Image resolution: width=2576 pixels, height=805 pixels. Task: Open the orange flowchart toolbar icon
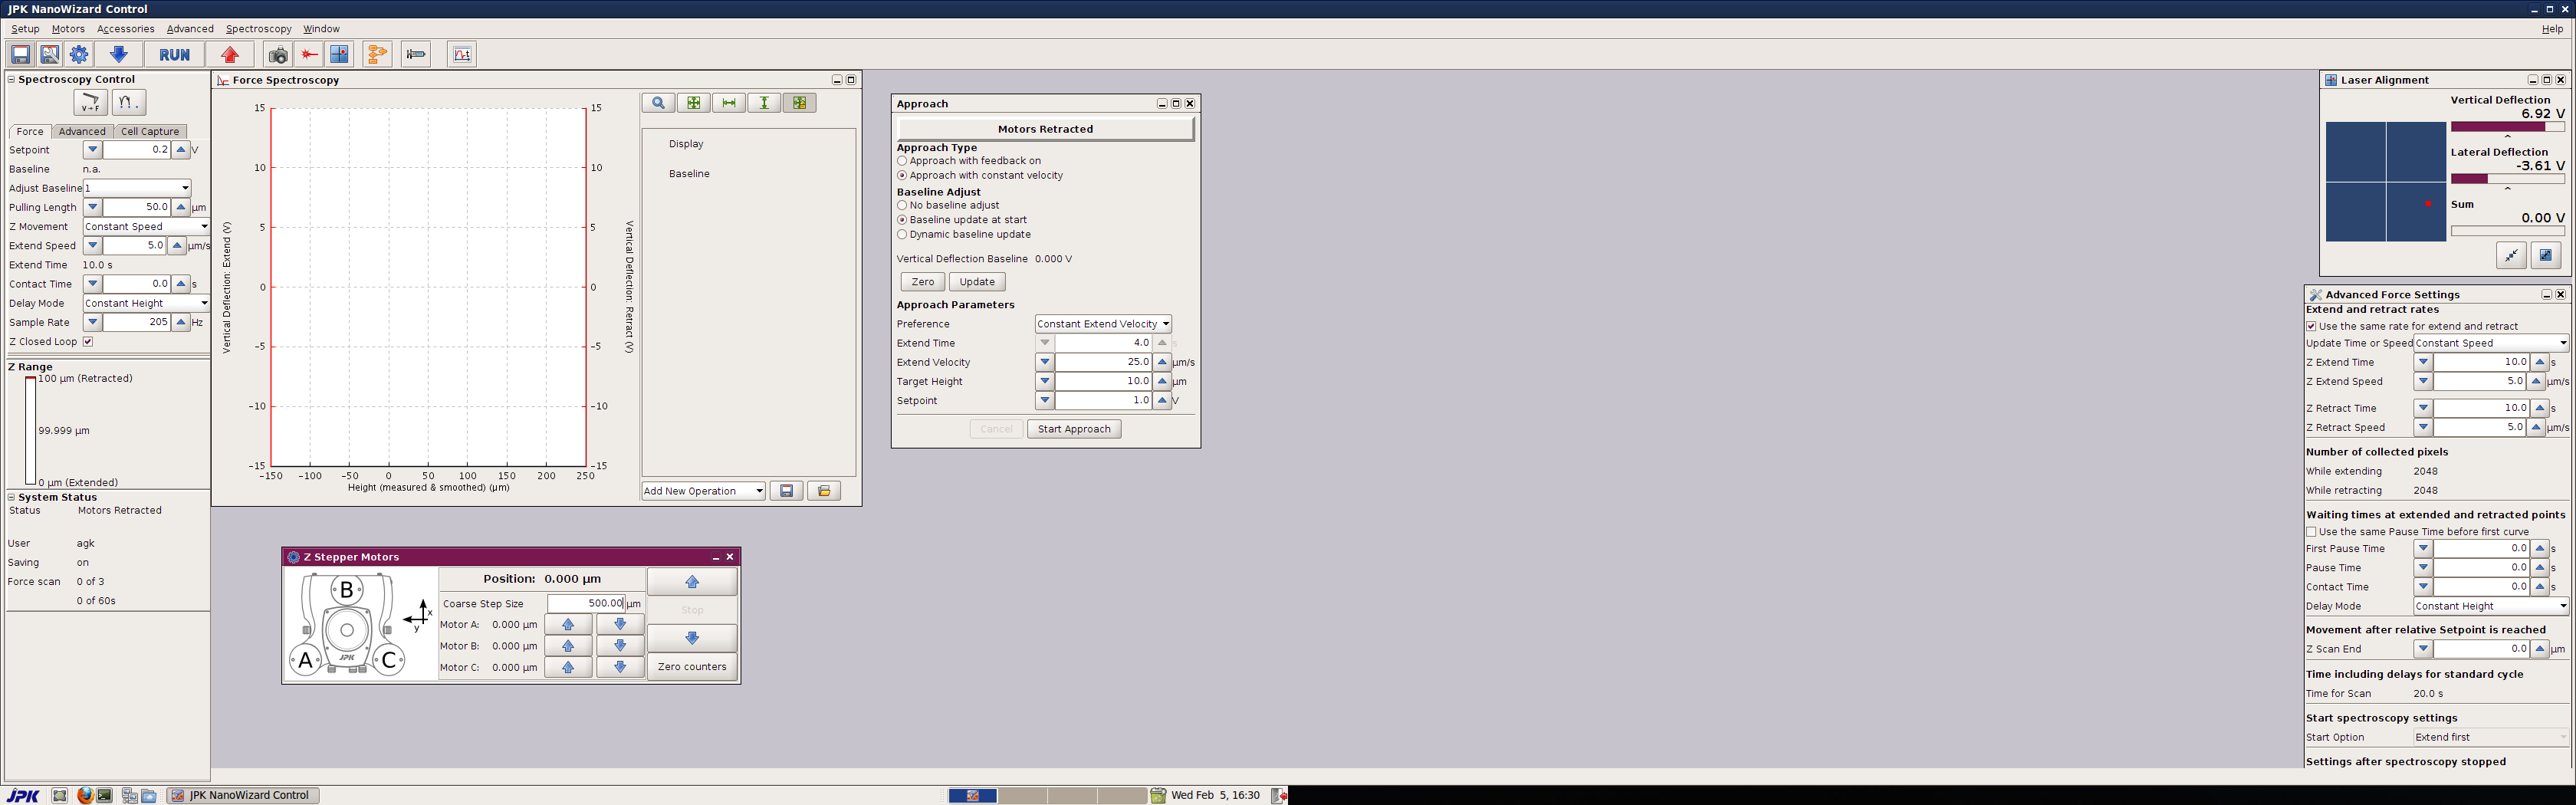pos(377,54)
